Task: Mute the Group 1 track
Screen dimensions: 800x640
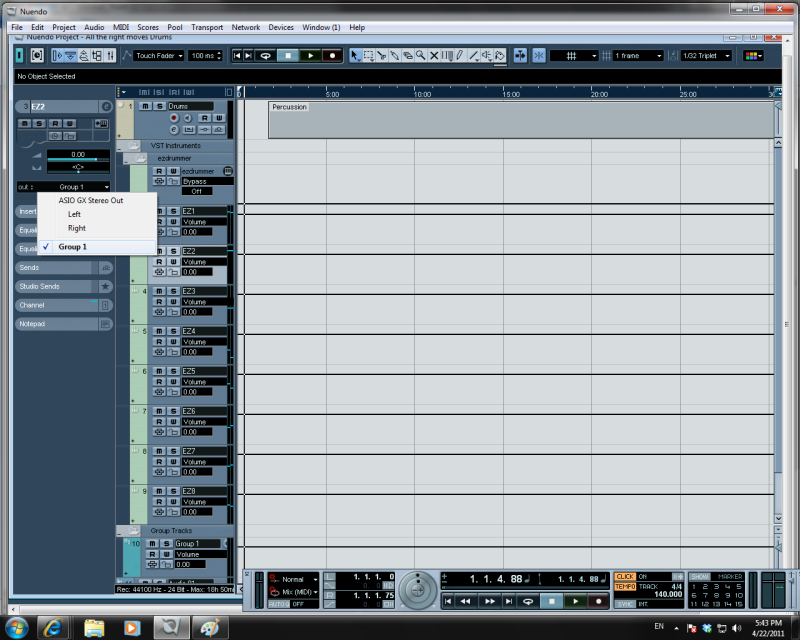Action: [x=152, y=544]
